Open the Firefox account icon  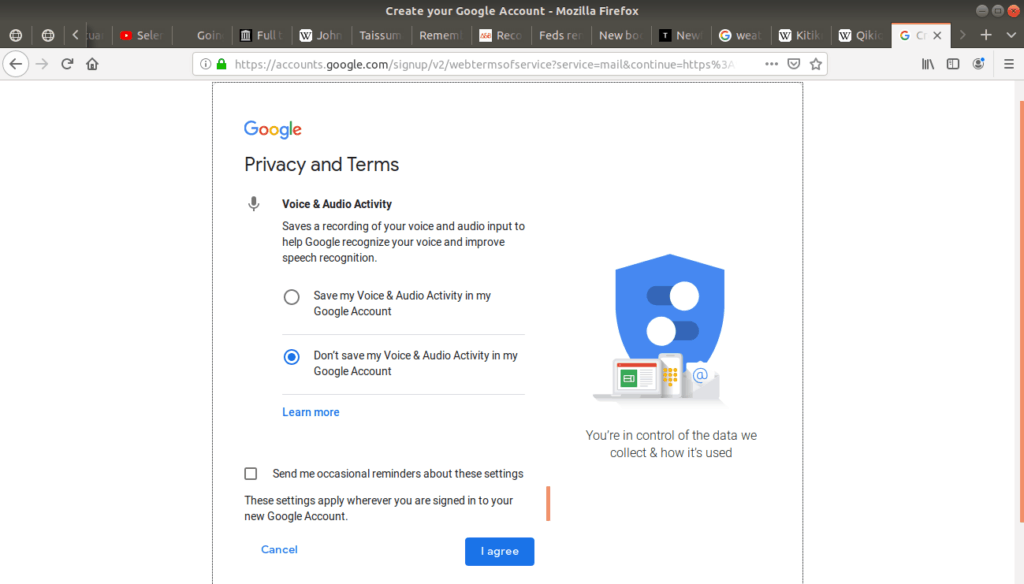(x=978, y=64)
